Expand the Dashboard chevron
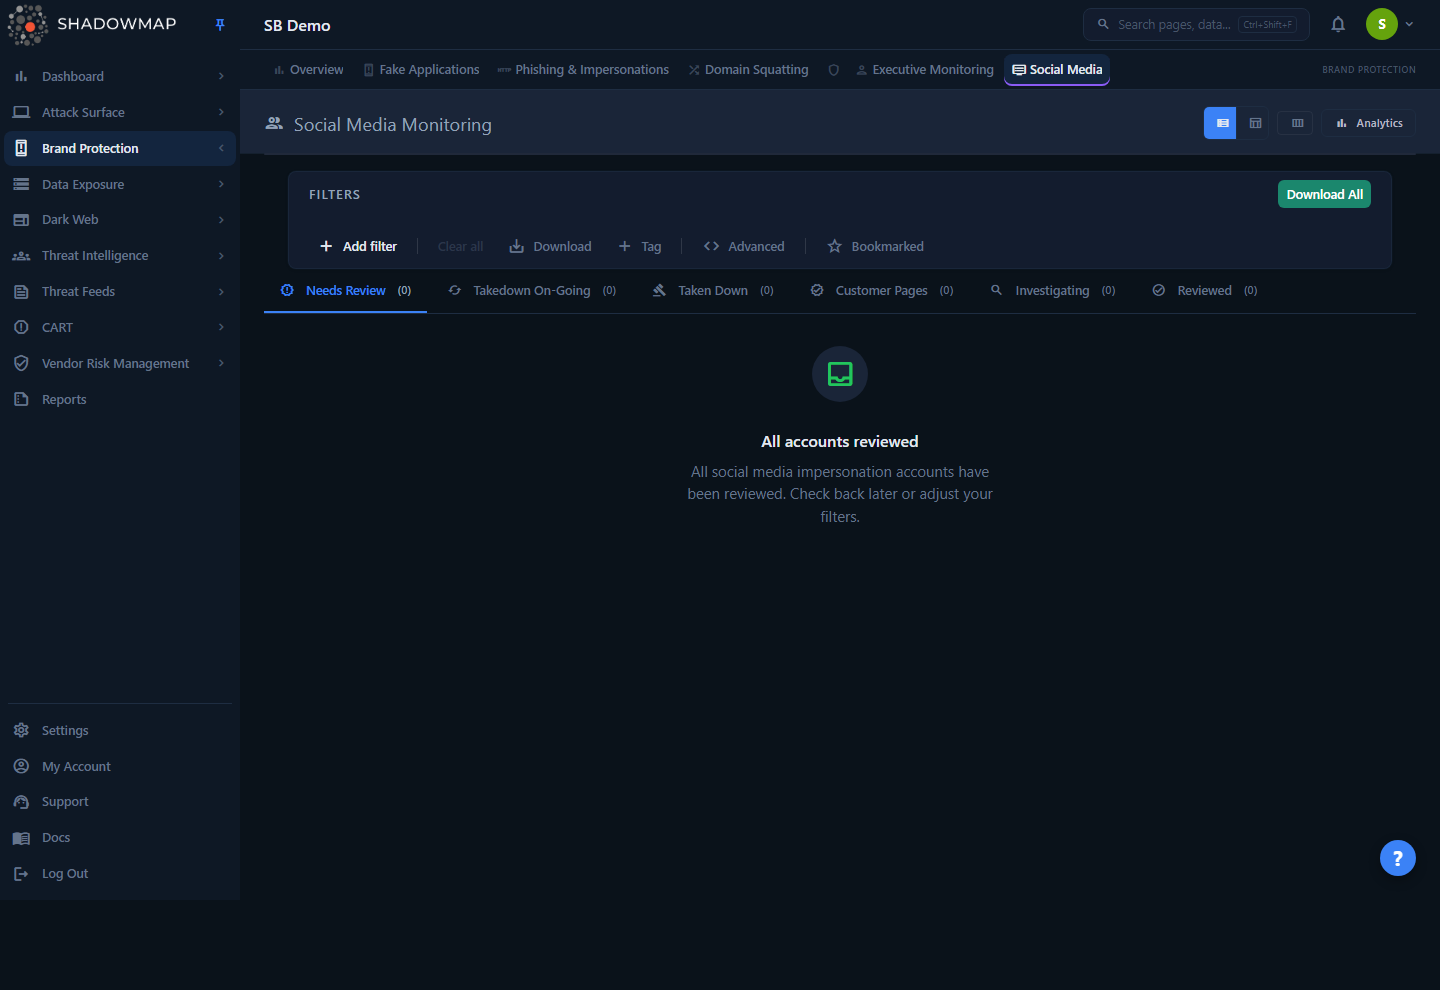 (221, 76)
